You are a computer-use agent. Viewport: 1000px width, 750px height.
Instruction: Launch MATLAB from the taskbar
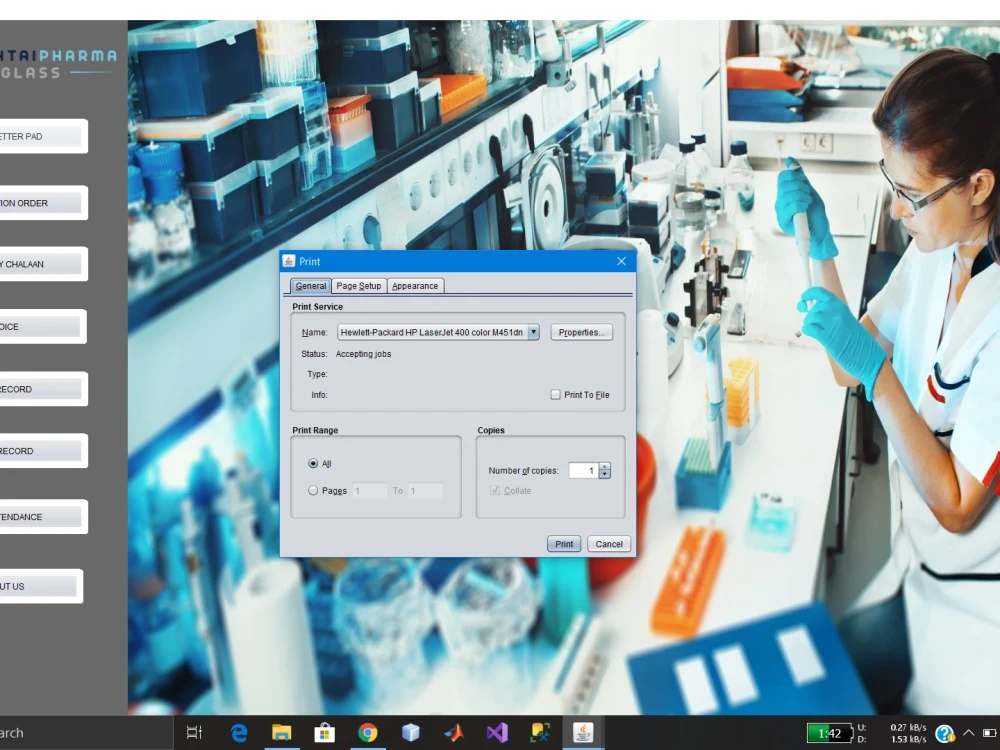tap(453, 733)
